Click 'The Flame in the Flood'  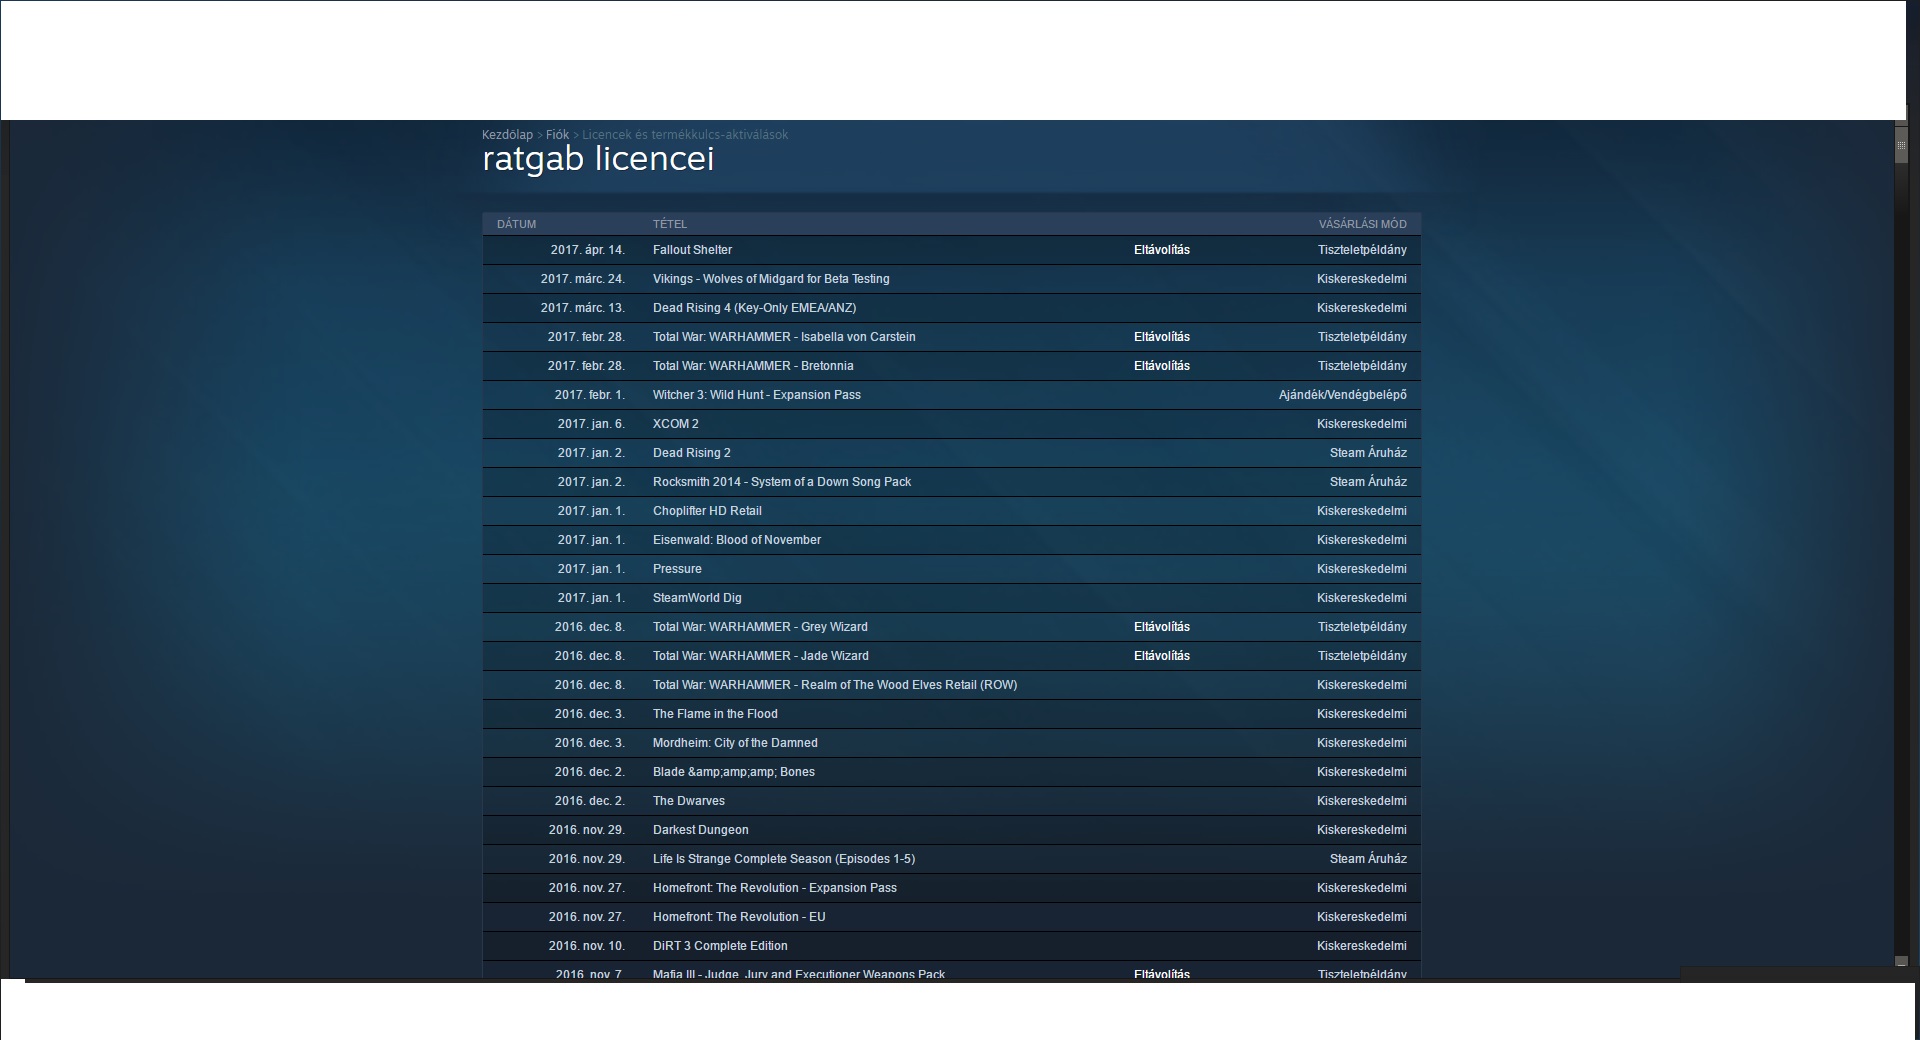pos(715,714)
